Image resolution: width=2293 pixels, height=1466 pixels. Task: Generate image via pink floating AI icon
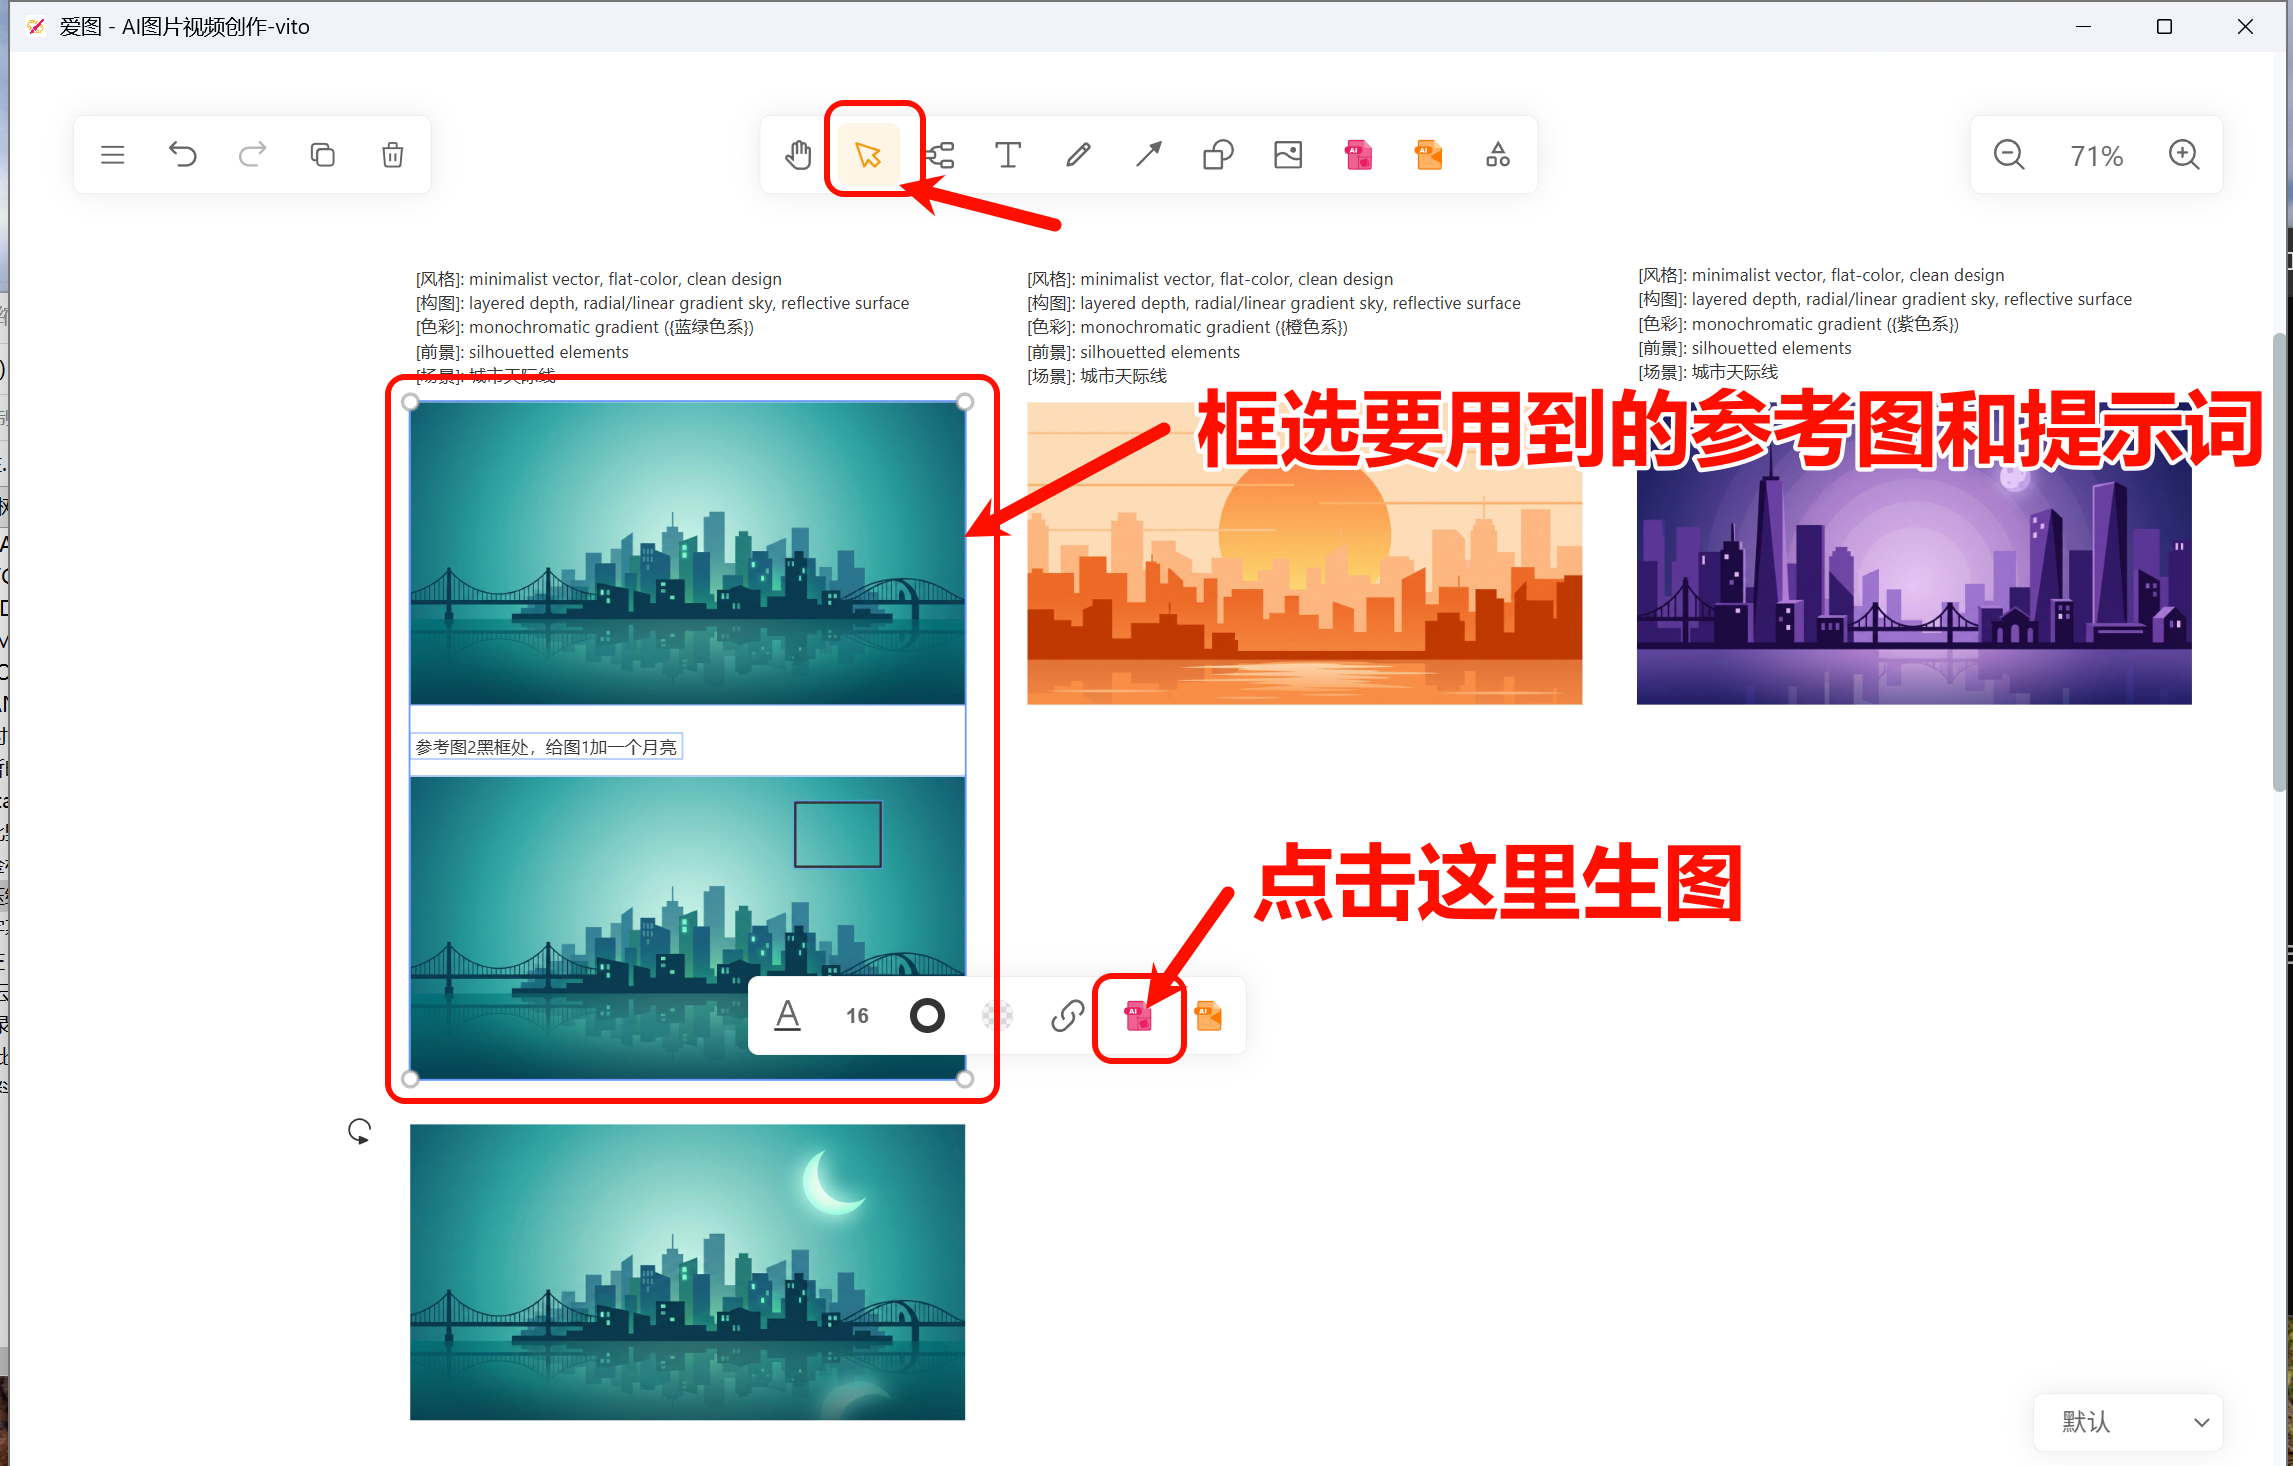(x=1138, y=1017)
